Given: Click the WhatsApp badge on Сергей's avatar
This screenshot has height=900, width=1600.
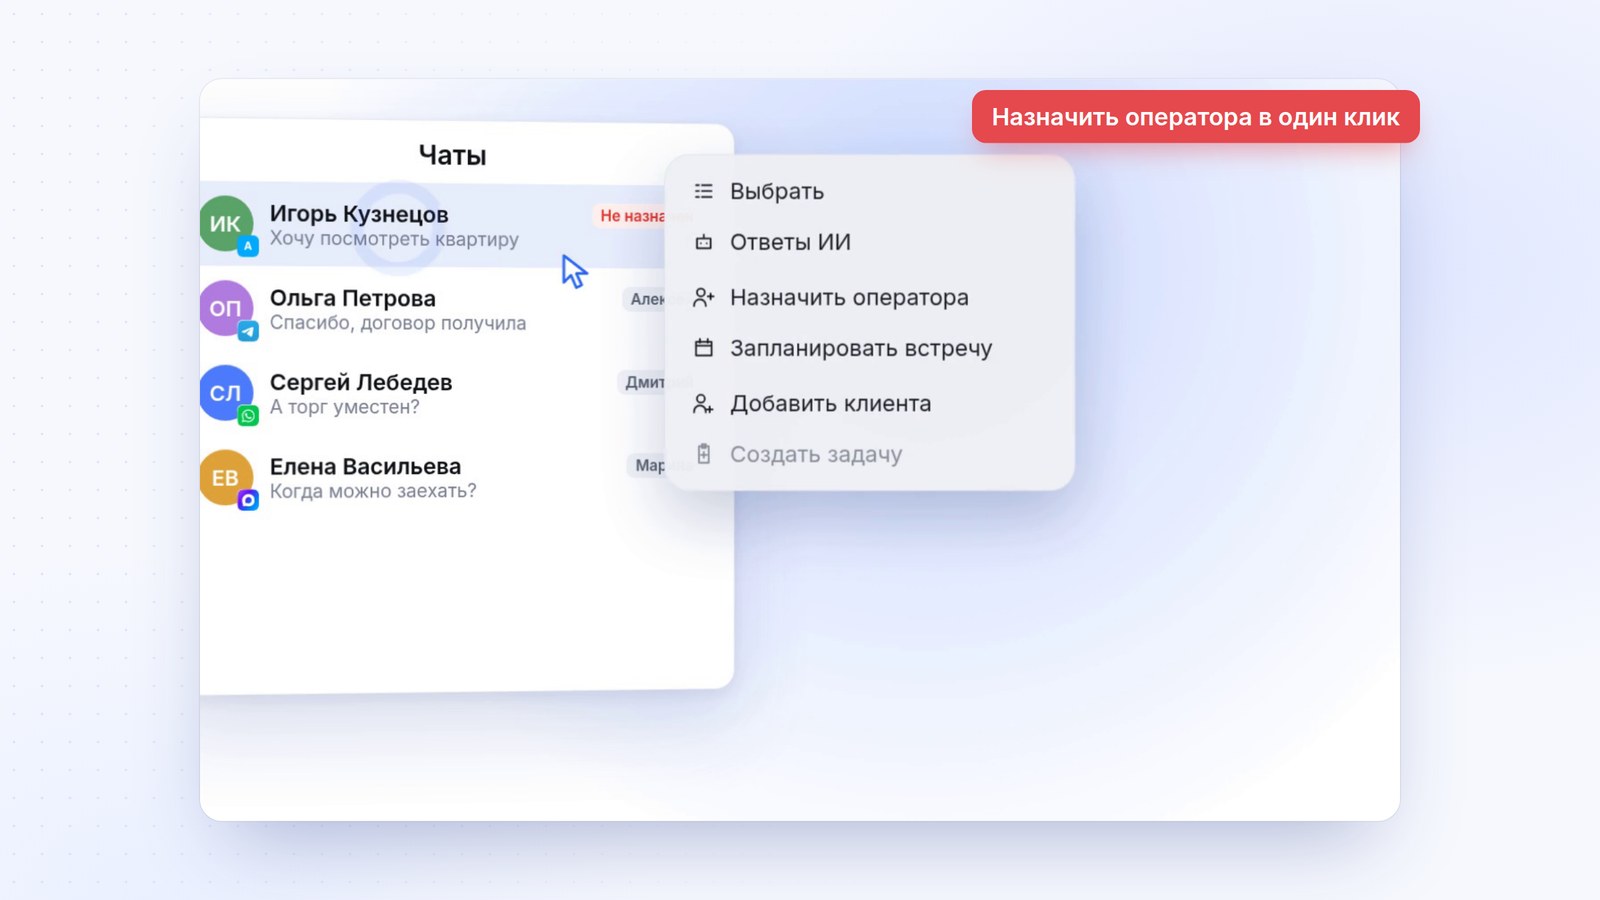Looking at the screenshot, I should point(248,415).
